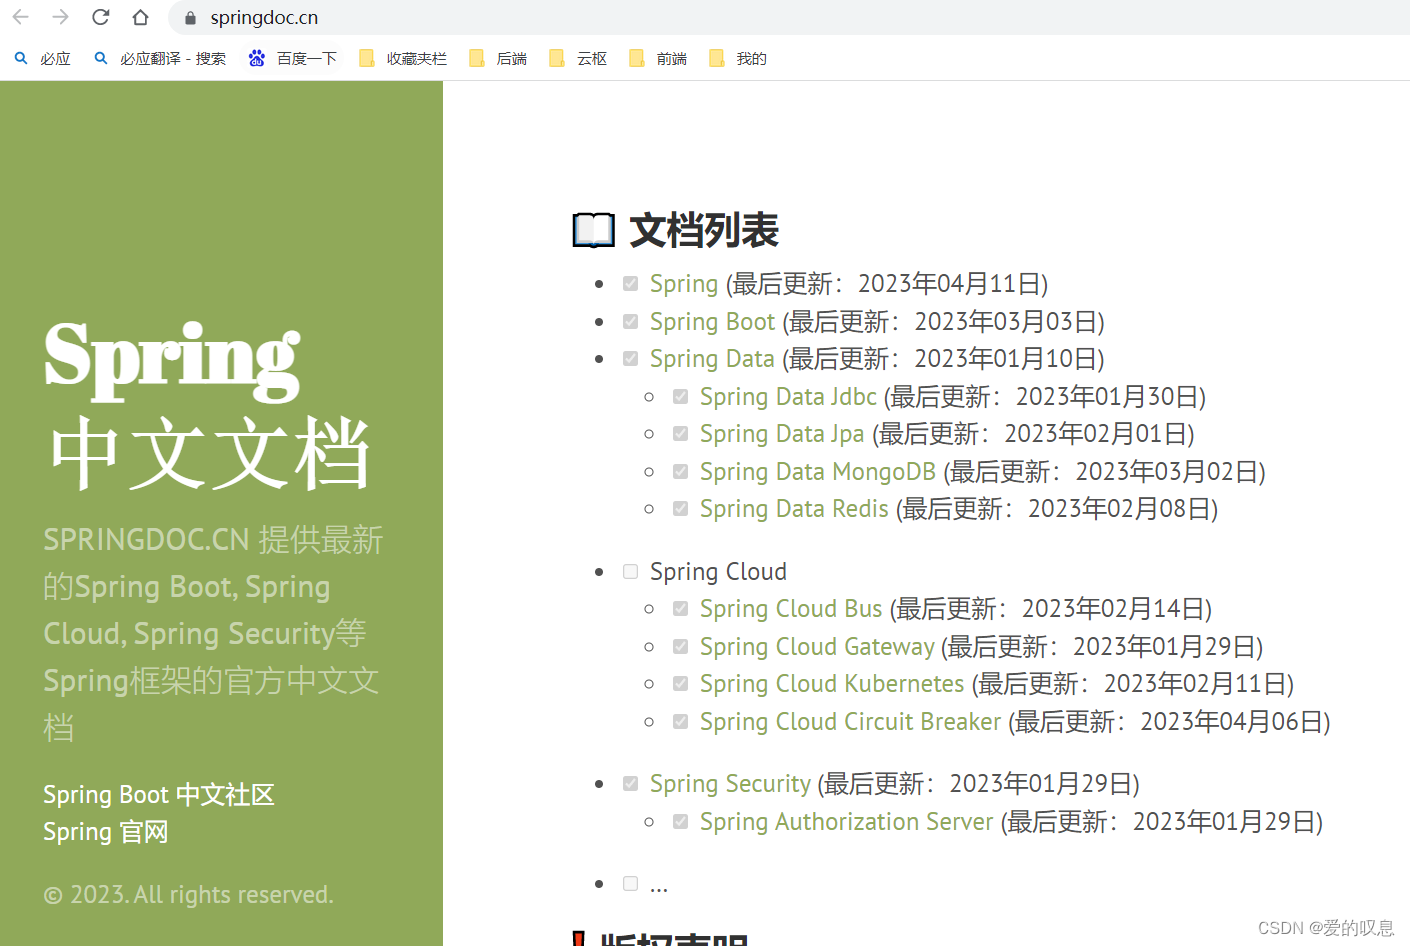Visit the Spring 官网 link in sidebar

click(104, 831)
